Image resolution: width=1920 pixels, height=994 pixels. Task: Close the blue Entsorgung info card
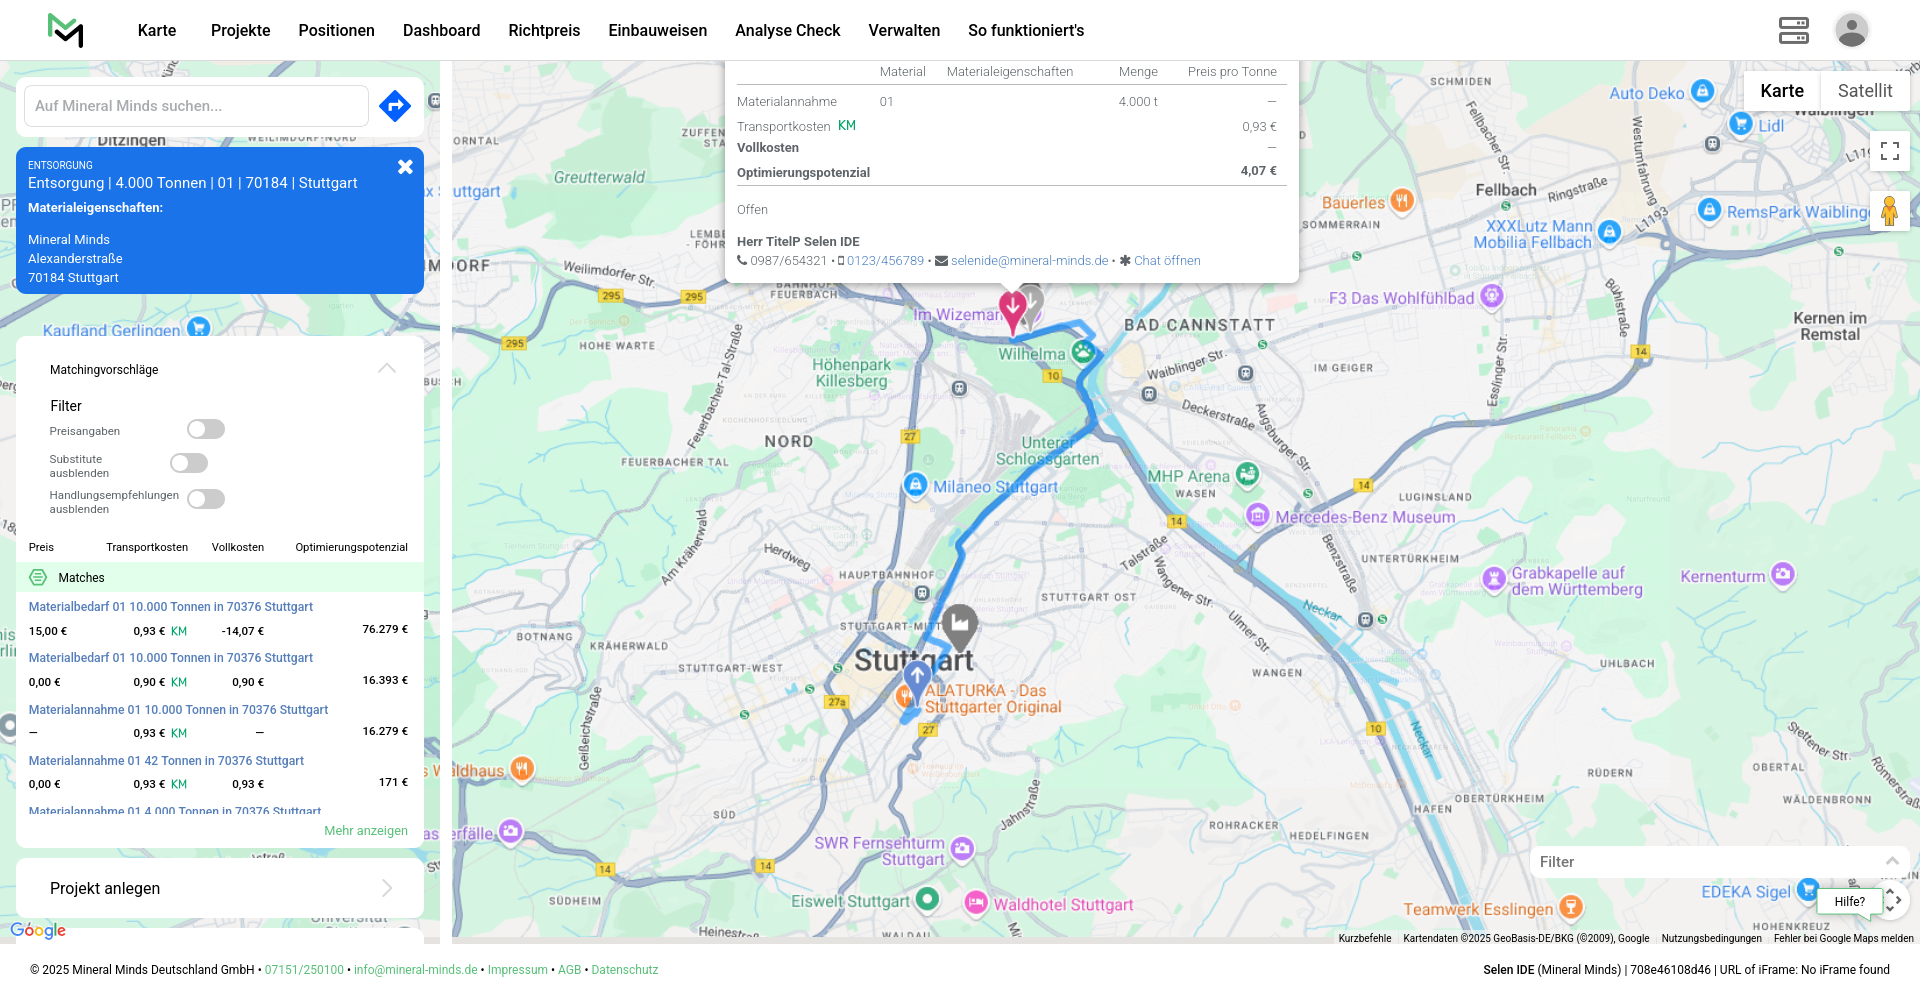[x=405, y=167]
